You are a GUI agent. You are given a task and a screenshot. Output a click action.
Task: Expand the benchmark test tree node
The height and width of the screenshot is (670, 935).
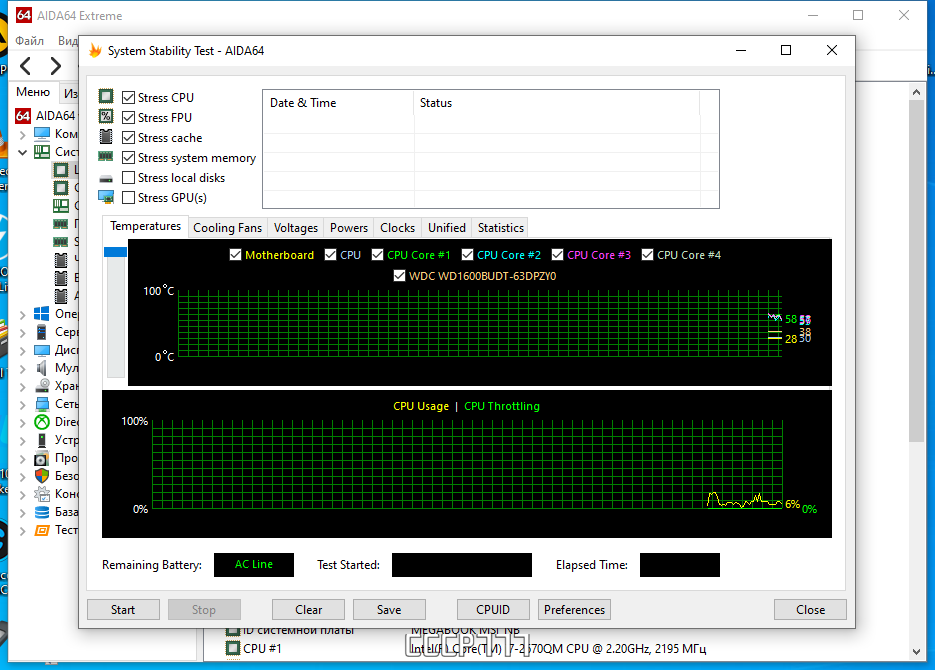click(x=23, y=530)
